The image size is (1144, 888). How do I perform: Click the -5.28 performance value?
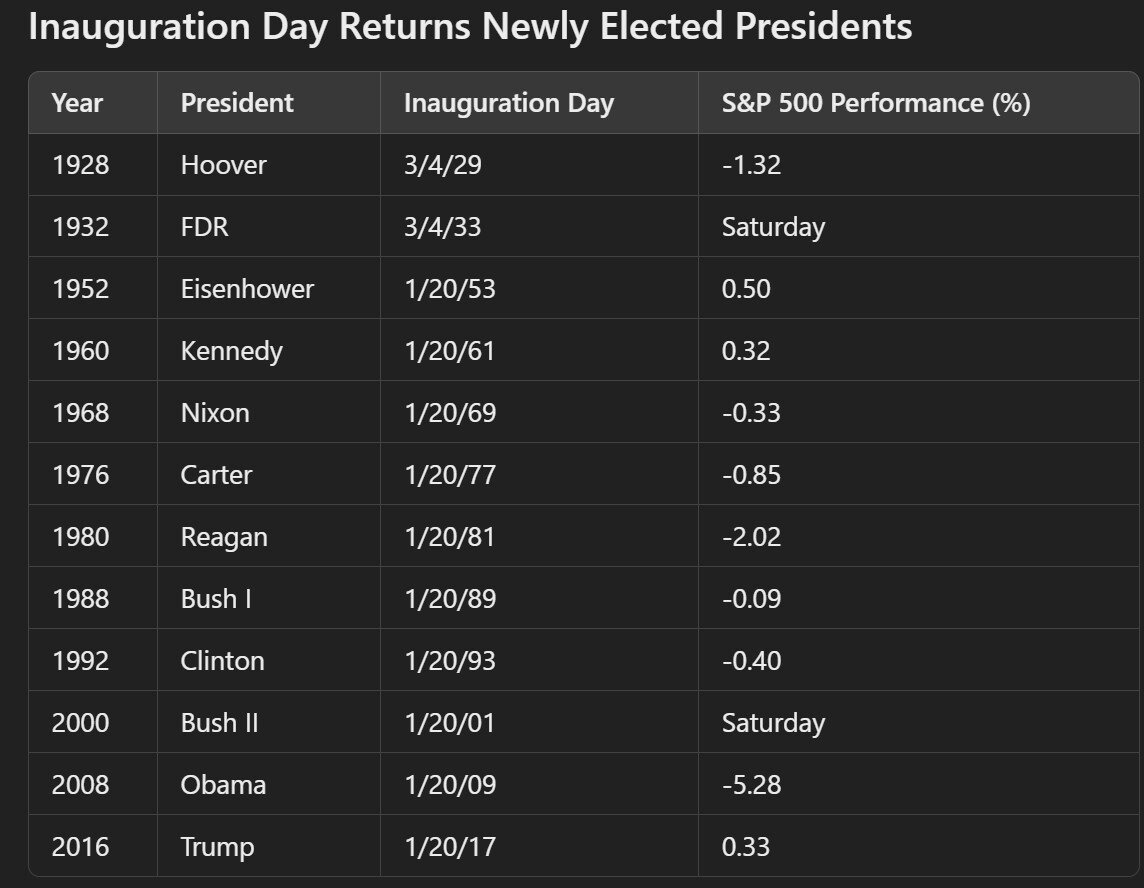[x=751, y=785]
